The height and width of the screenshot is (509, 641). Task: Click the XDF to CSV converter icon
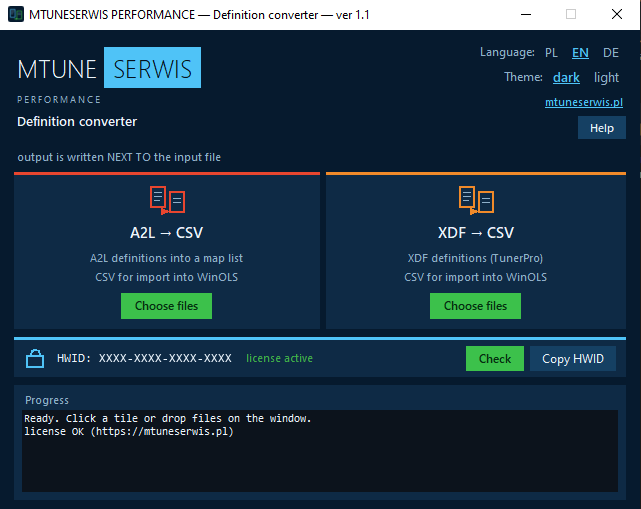click(476, 200)
